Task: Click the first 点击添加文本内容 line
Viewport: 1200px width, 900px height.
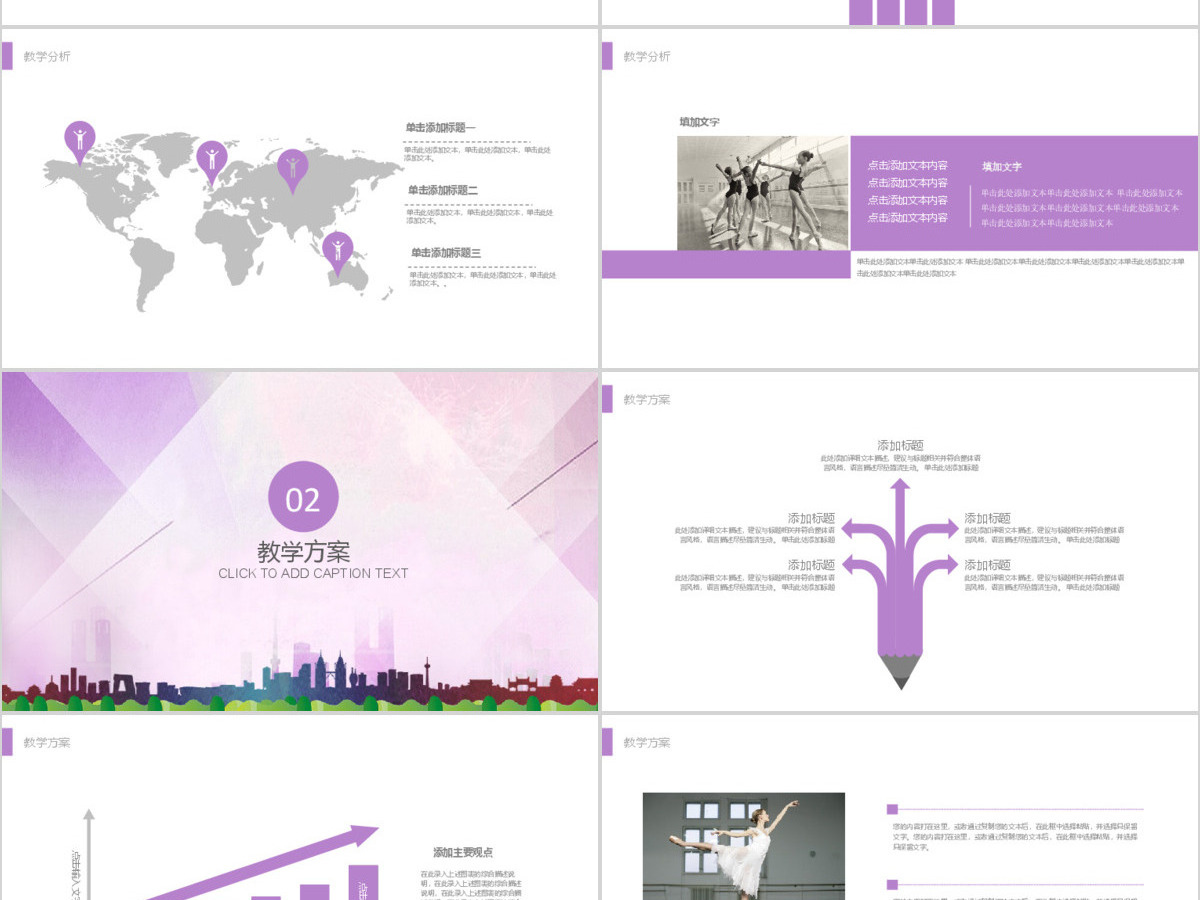Action: click(907, 166)
